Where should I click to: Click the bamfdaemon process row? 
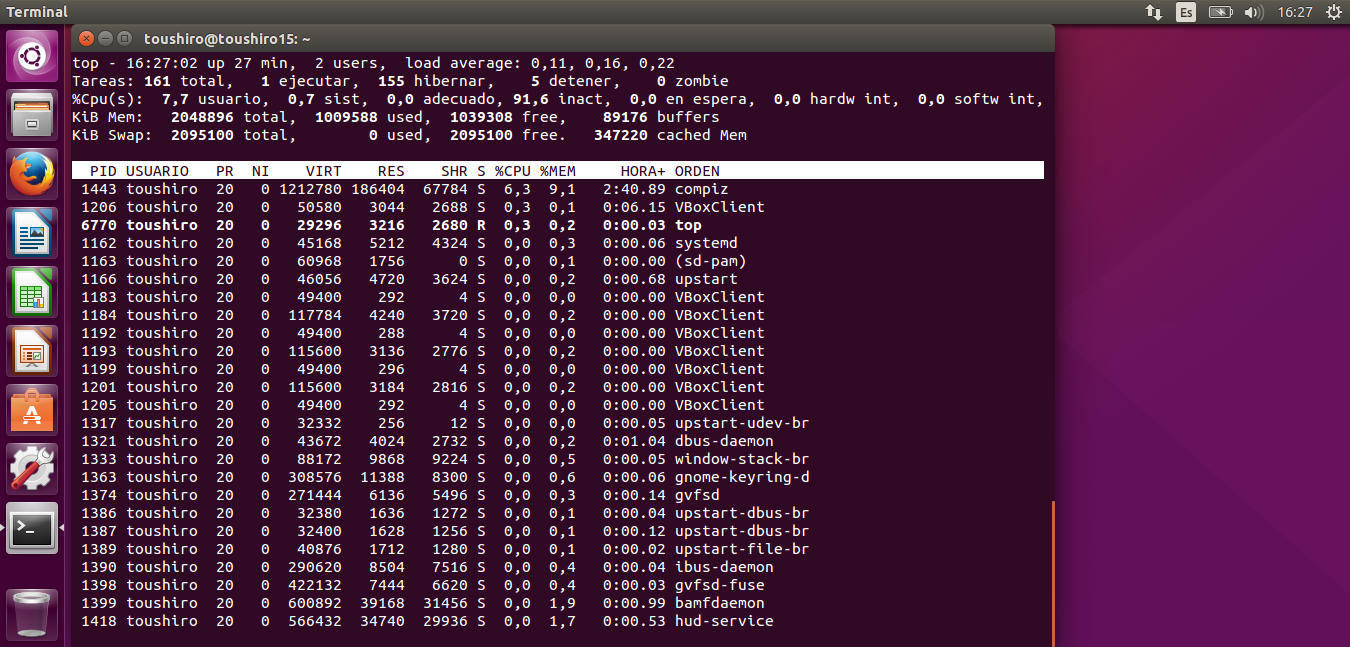[x=558, y=603]
